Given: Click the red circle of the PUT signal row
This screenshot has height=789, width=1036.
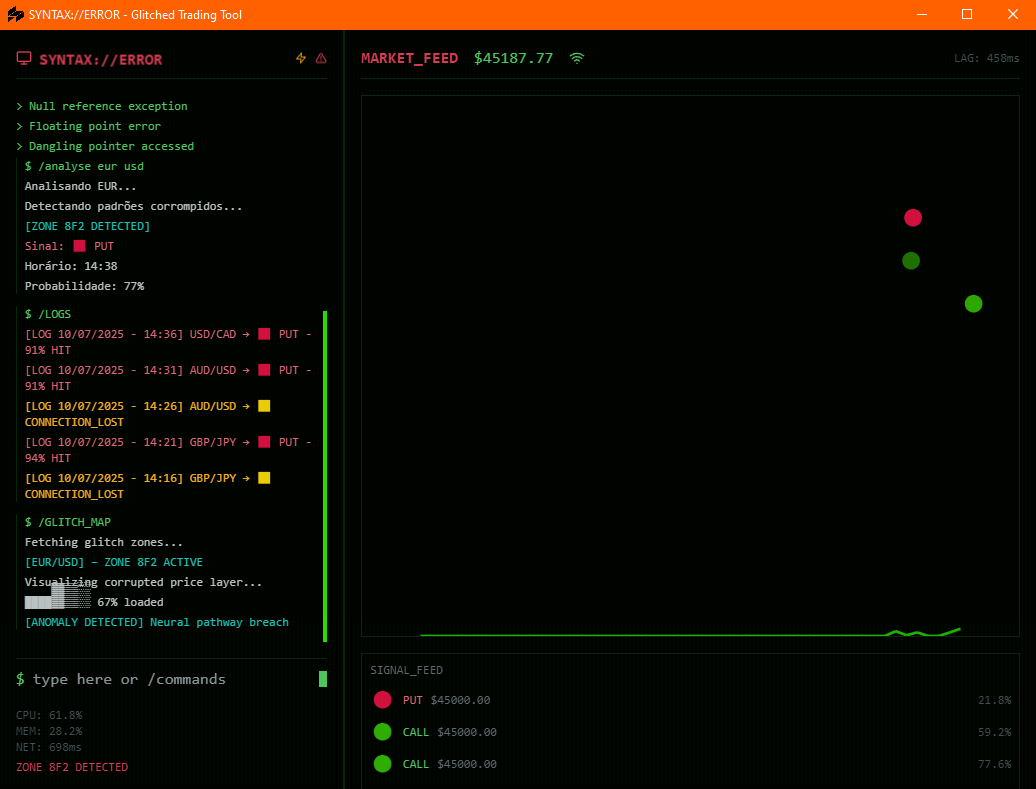Looking at the screenshot, I should click(383, 700).
